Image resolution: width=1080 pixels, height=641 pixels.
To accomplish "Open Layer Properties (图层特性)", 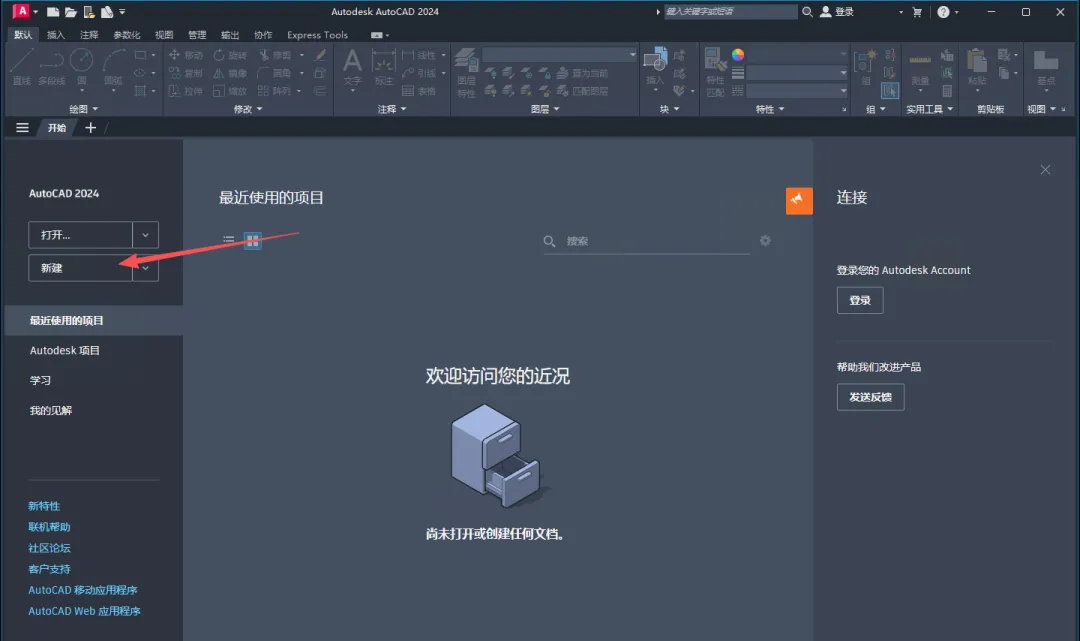I will point(466,73).
